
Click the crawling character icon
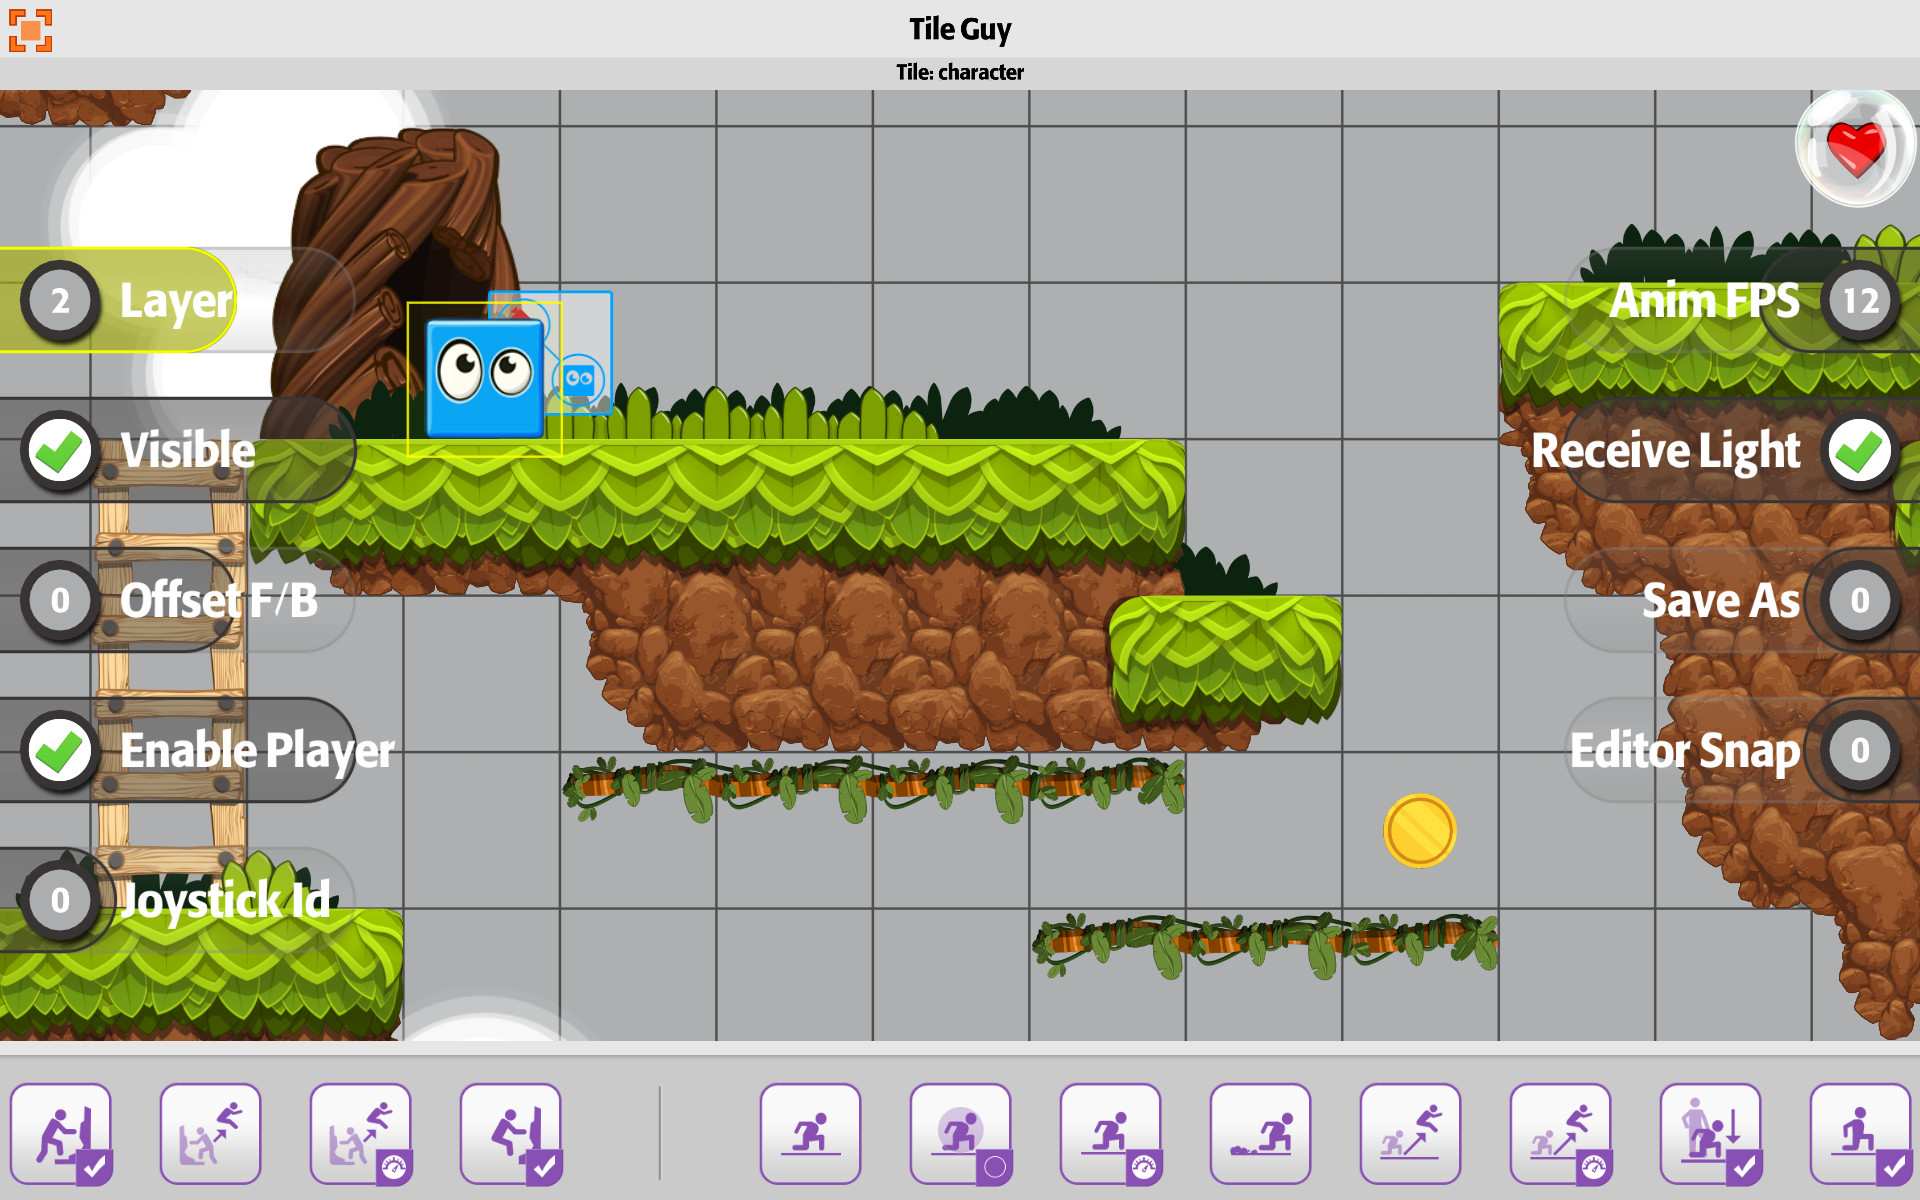1260,1133
